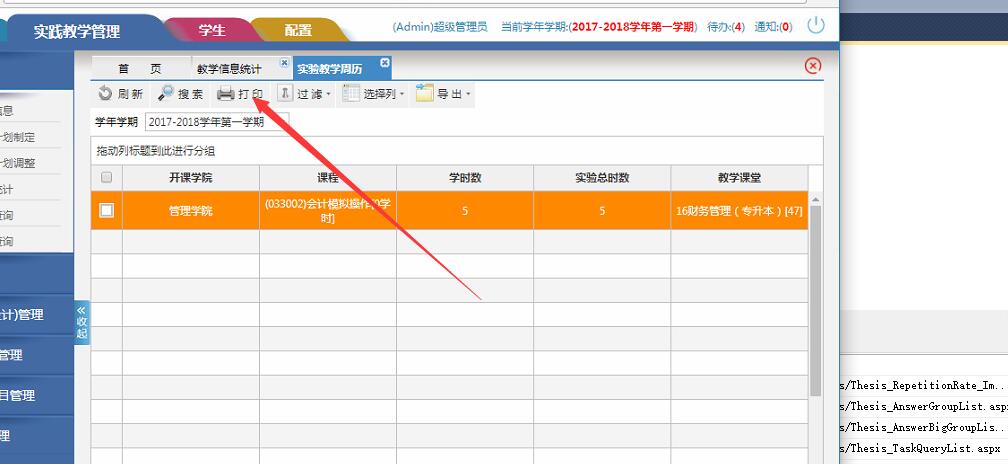Click the 刷新 refresh icon
1008x464 pixels.
(x=105, y=94)
